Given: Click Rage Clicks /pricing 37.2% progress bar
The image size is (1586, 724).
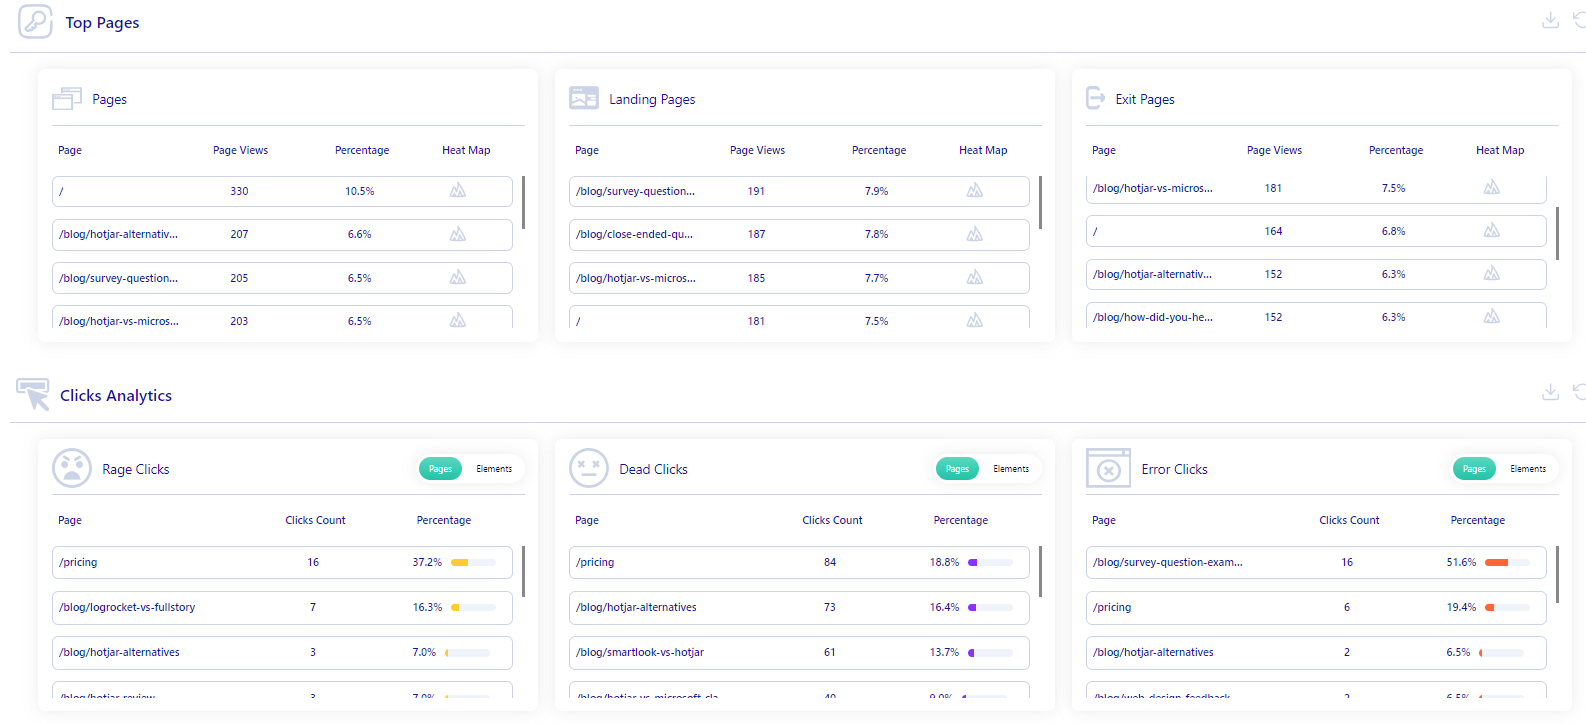Looking at the screenshot, I should (473, 562).
